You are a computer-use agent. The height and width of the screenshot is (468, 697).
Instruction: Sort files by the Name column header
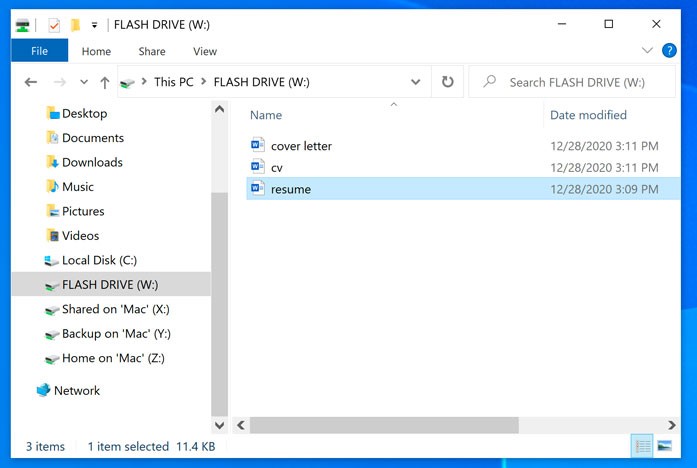tap(266, 115)
